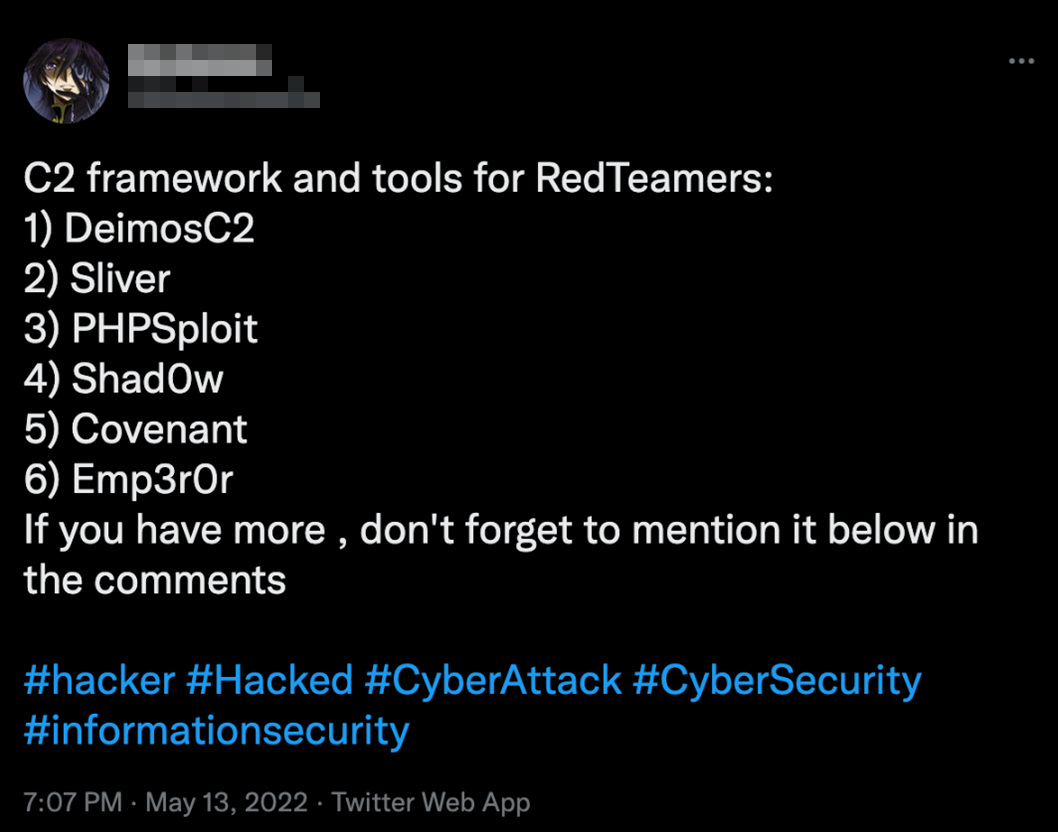Open the #CyberAttack hashtag
Screen dimensions: 1058x832
point(493,681)
